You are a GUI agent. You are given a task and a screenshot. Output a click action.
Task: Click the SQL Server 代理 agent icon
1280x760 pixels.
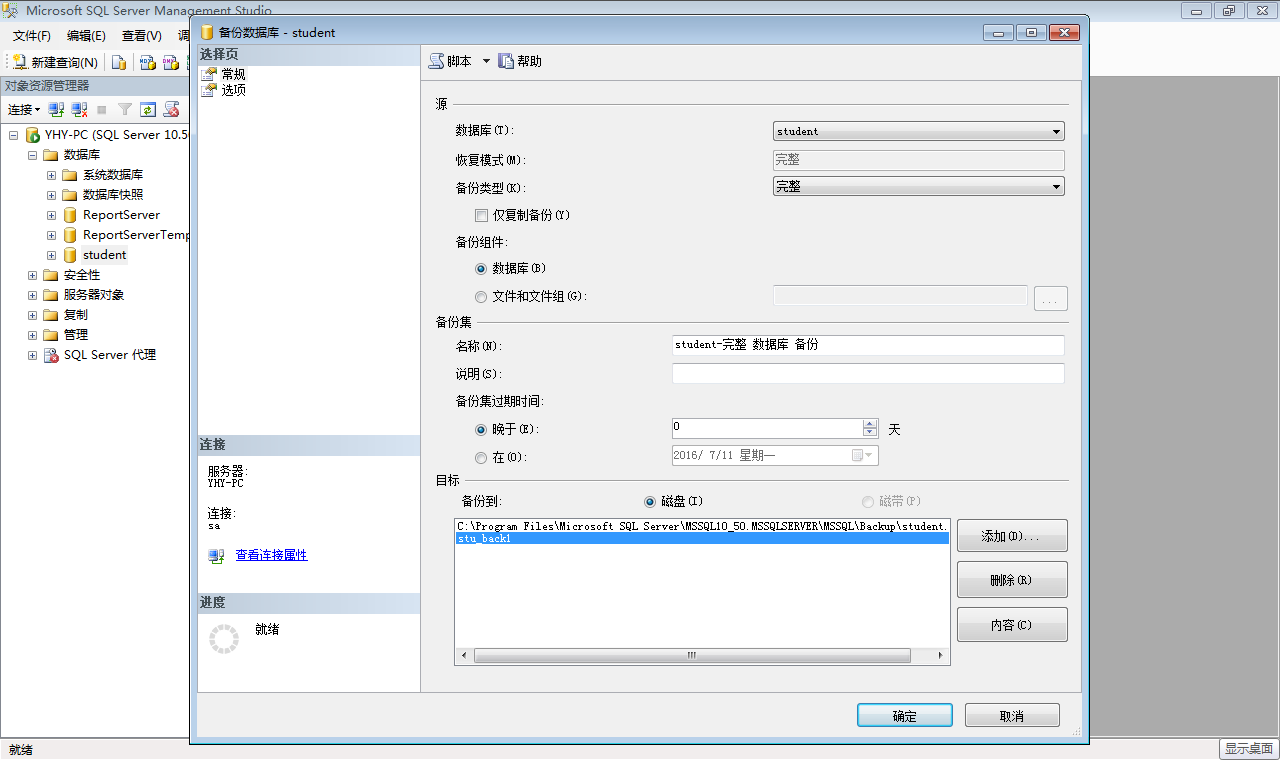point(51,355)
